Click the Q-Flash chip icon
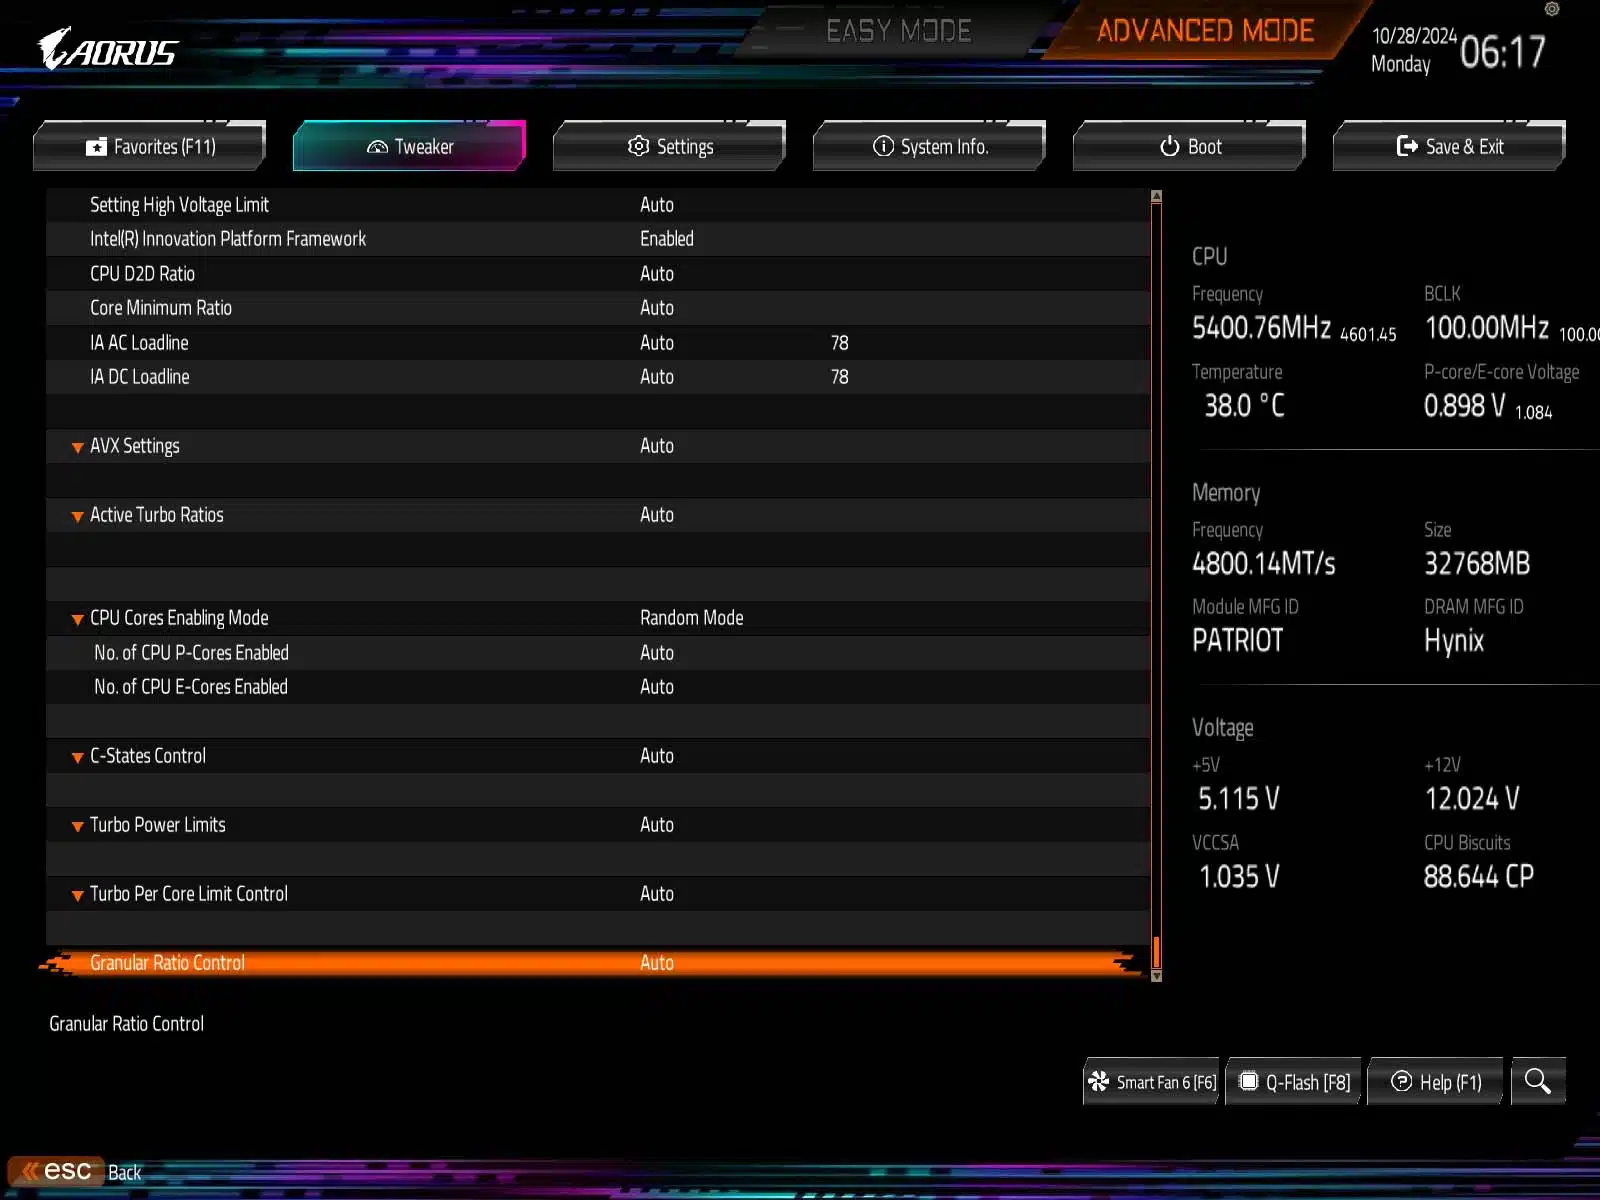This screenshot has width=1600, height=1200. tap(1248, 1081)
